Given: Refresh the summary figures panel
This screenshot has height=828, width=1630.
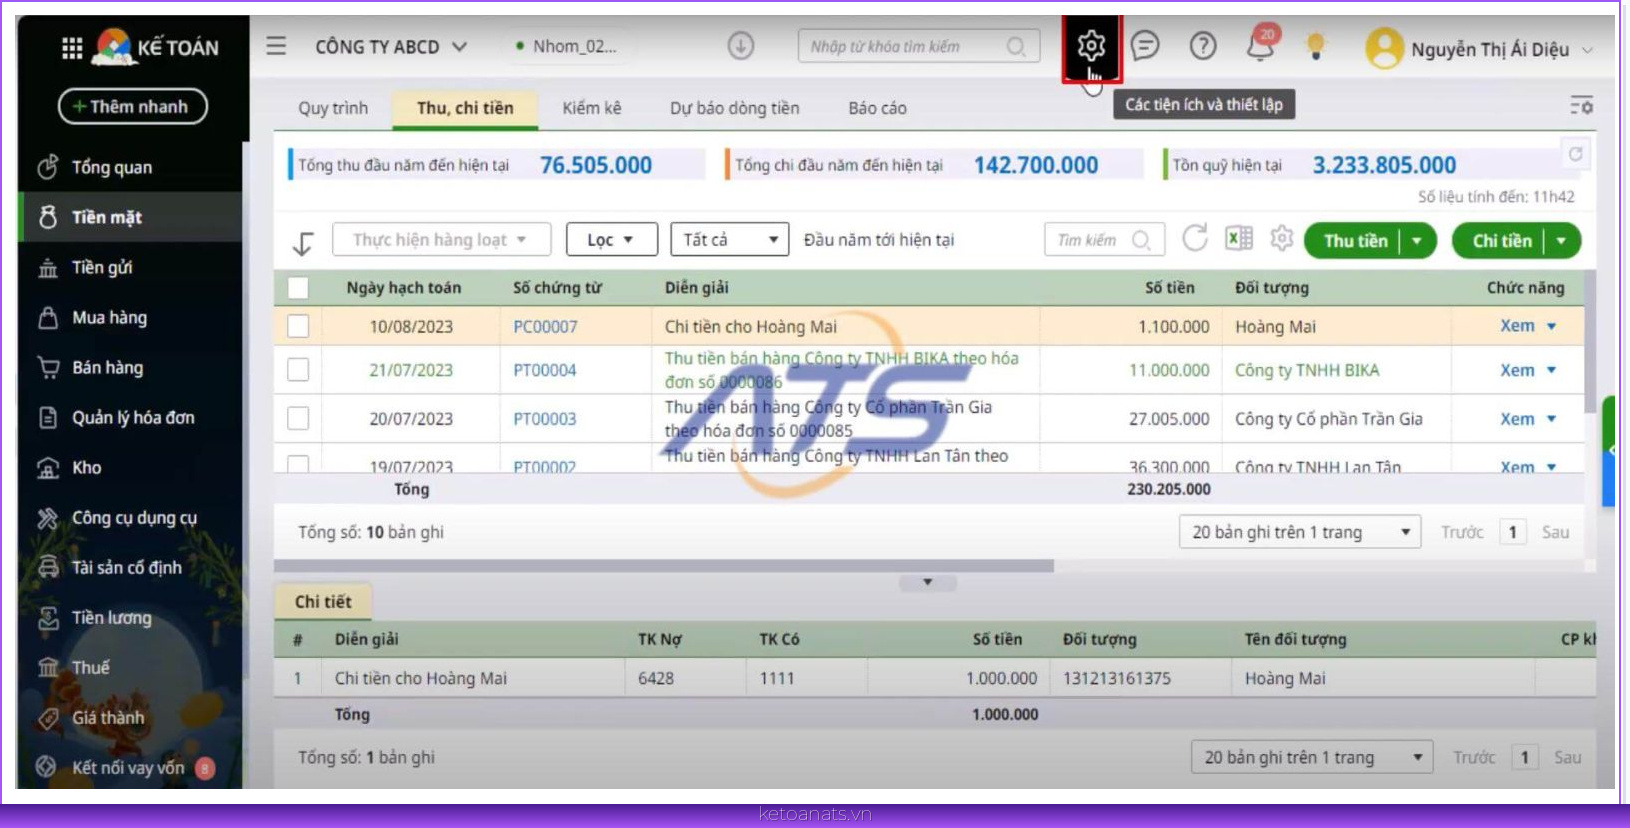Looking at the screenshot, I should point(1576,154).
